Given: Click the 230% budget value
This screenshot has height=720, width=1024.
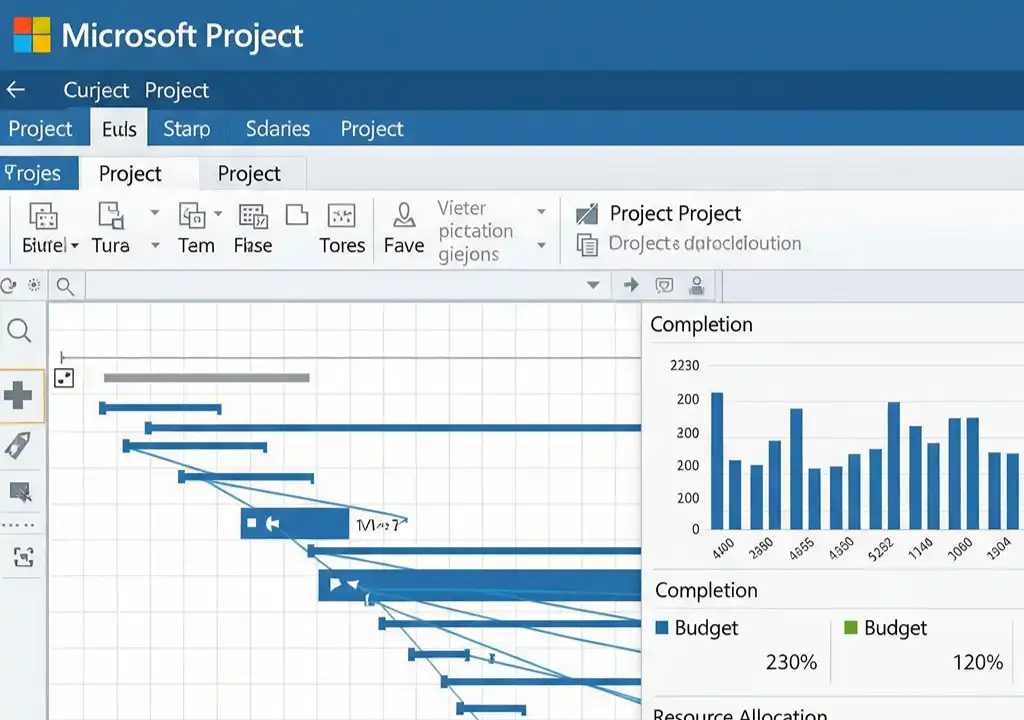Looking at the screenshot, I should [x=792, y=662].
